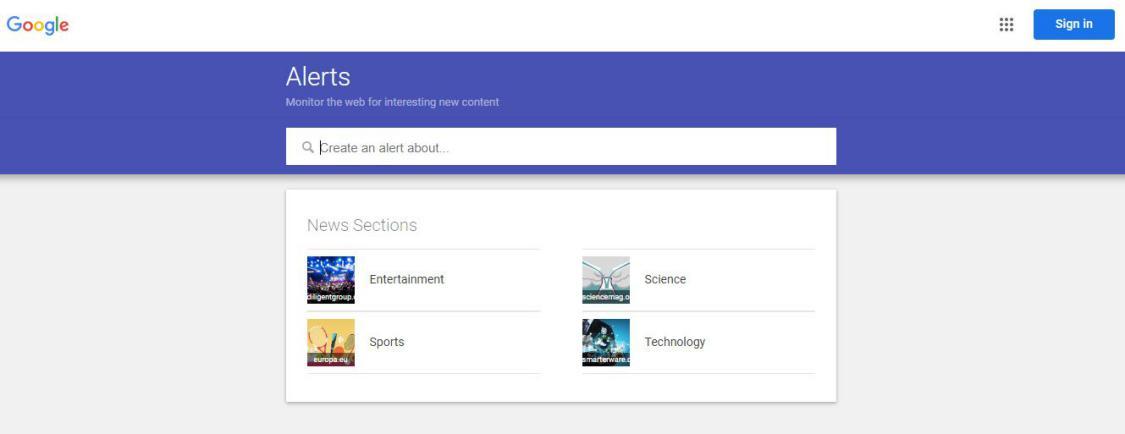1125x434 pixels.
Task: Click the Sports thumbnail image
Action: (x=331, y=342)
